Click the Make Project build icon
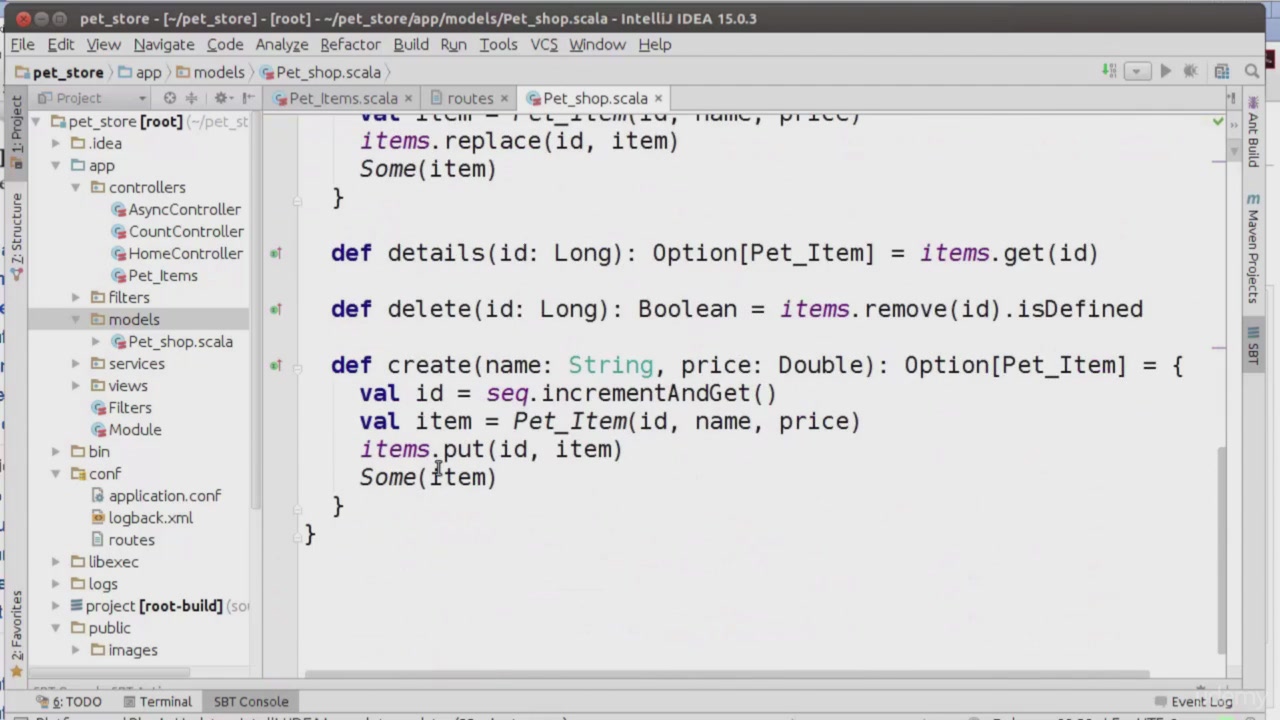This screenshot has width=1280, height=720. (1109, 71)
